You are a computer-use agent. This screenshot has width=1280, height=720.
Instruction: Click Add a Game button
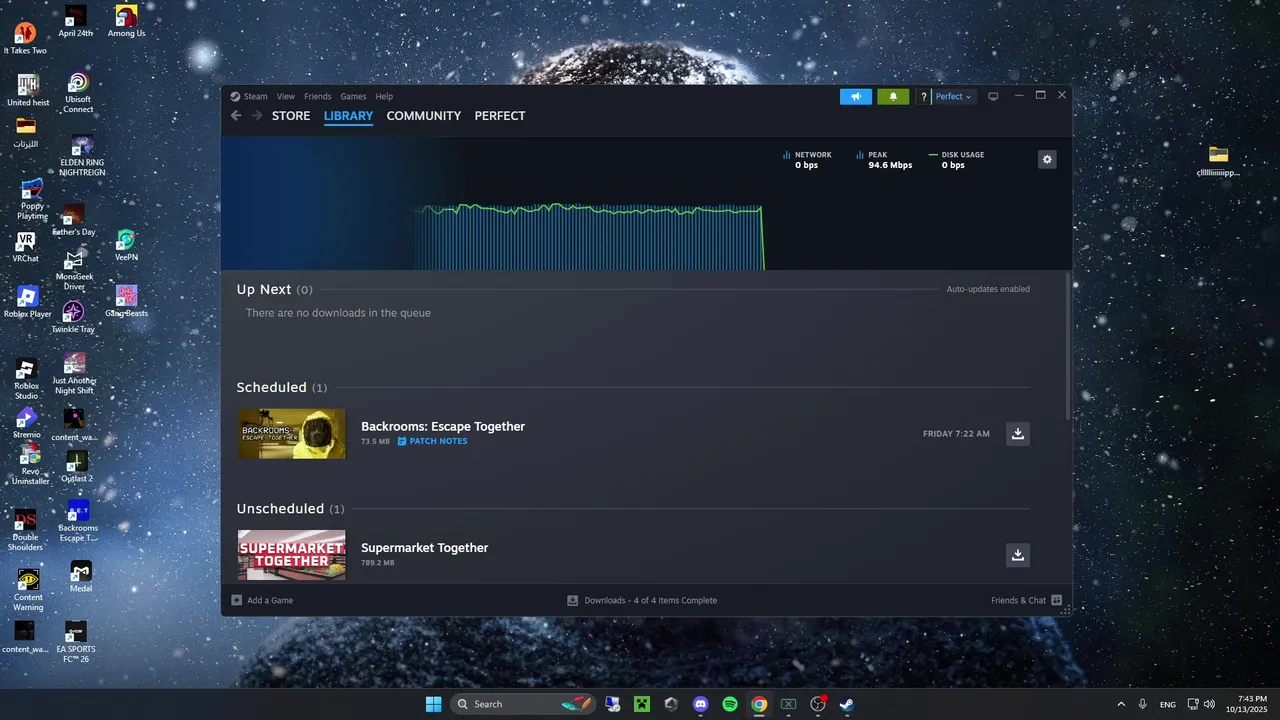[262, 601]
